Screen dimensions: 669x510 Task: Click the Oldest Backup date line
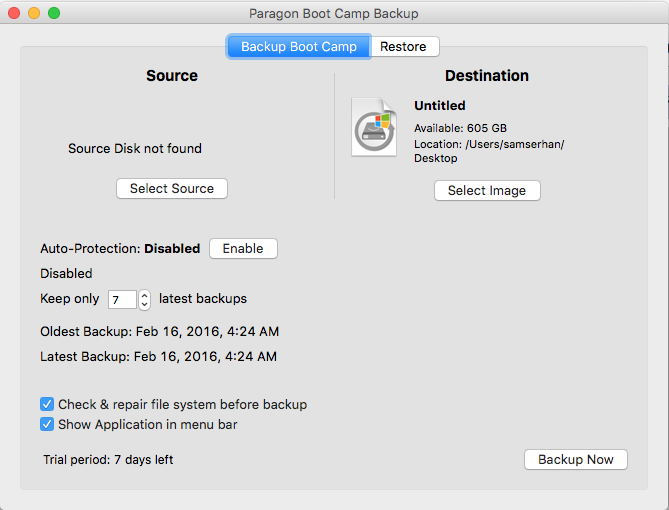(160, 332)
